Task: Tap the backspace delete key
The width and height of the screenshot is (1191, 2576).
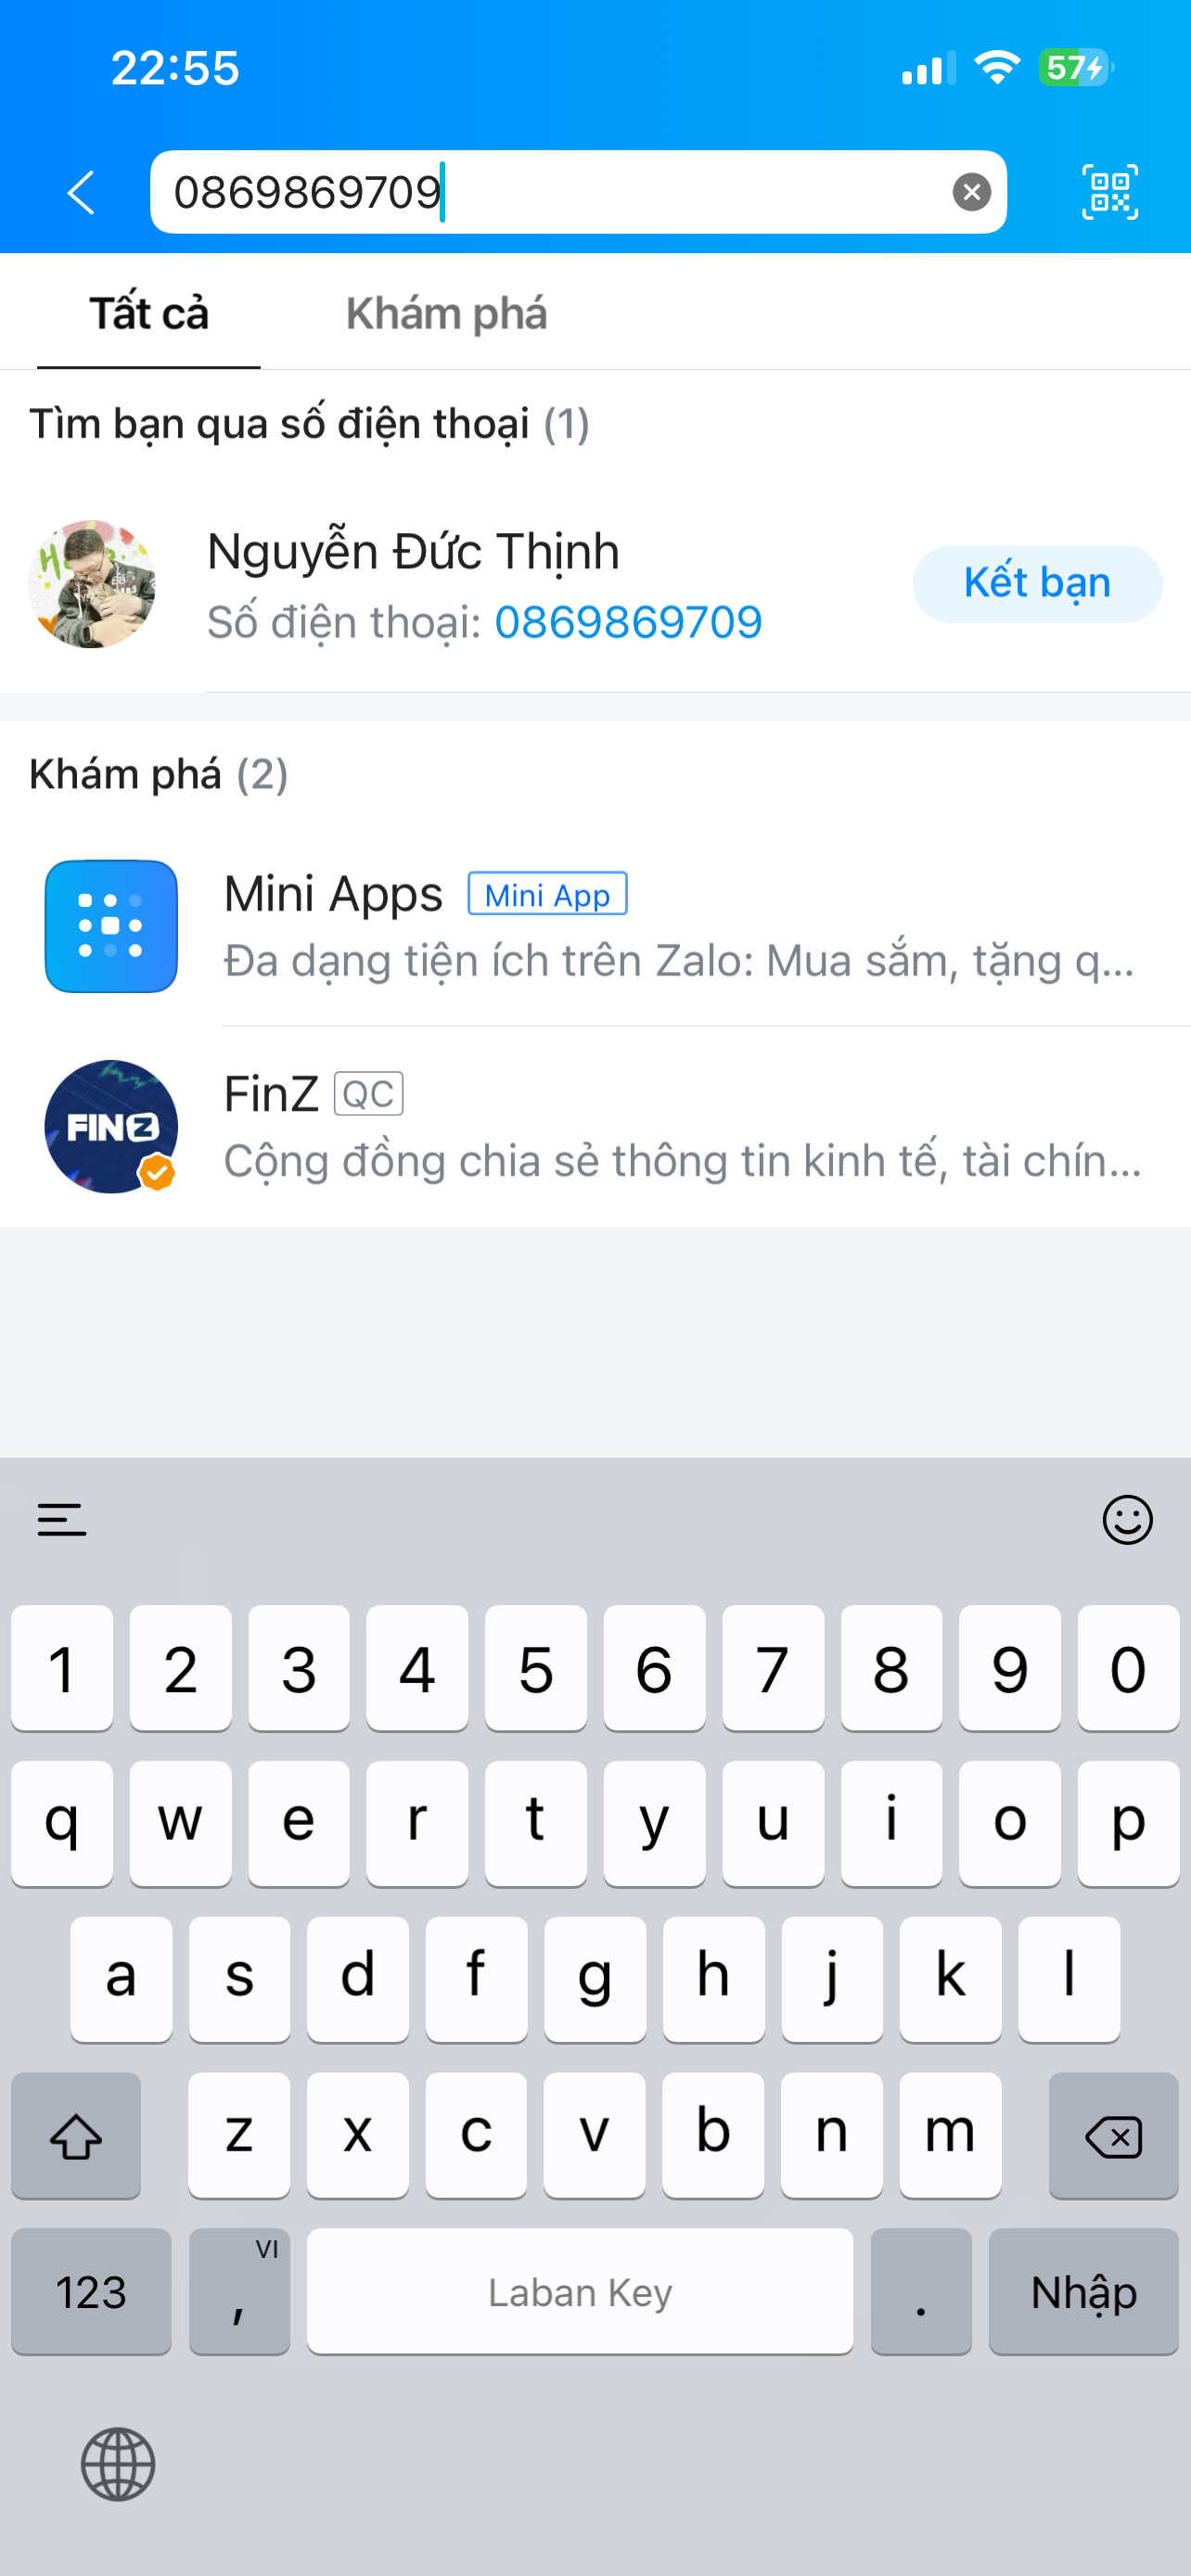Action: (1113, 2135)
